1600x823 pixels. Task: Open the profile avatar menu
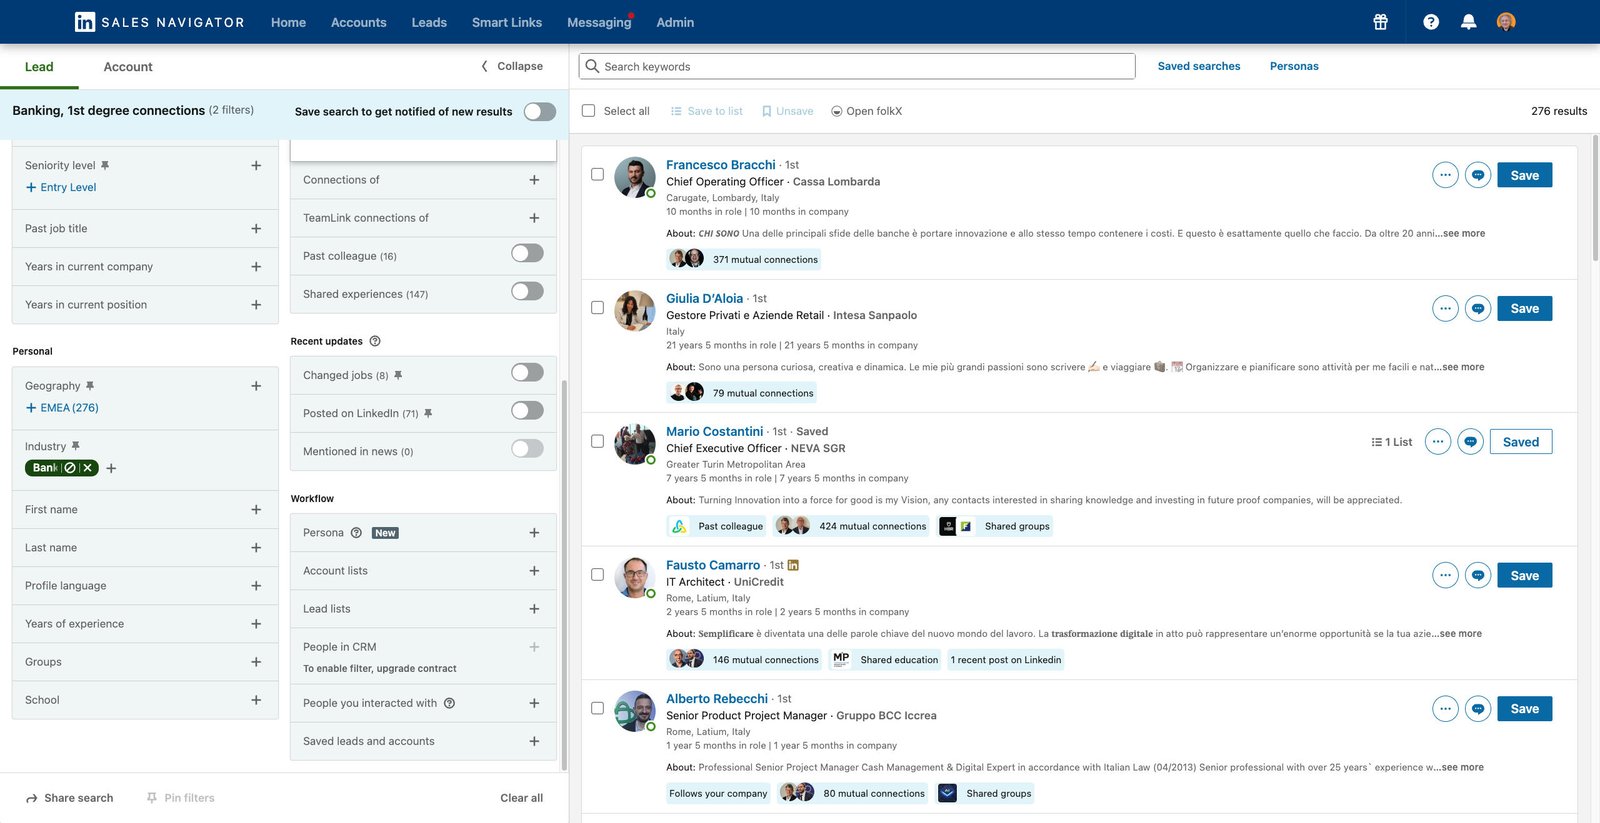[1506, 22]
